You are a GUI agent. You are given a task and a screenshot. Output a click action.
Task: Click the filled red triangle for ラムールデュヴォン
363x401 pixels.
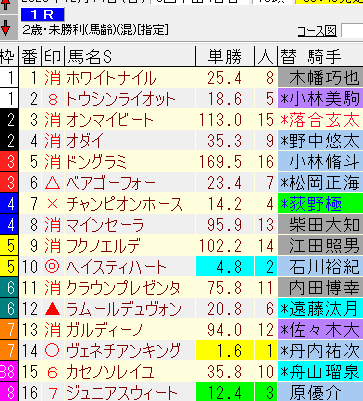[x=53, y=309]
